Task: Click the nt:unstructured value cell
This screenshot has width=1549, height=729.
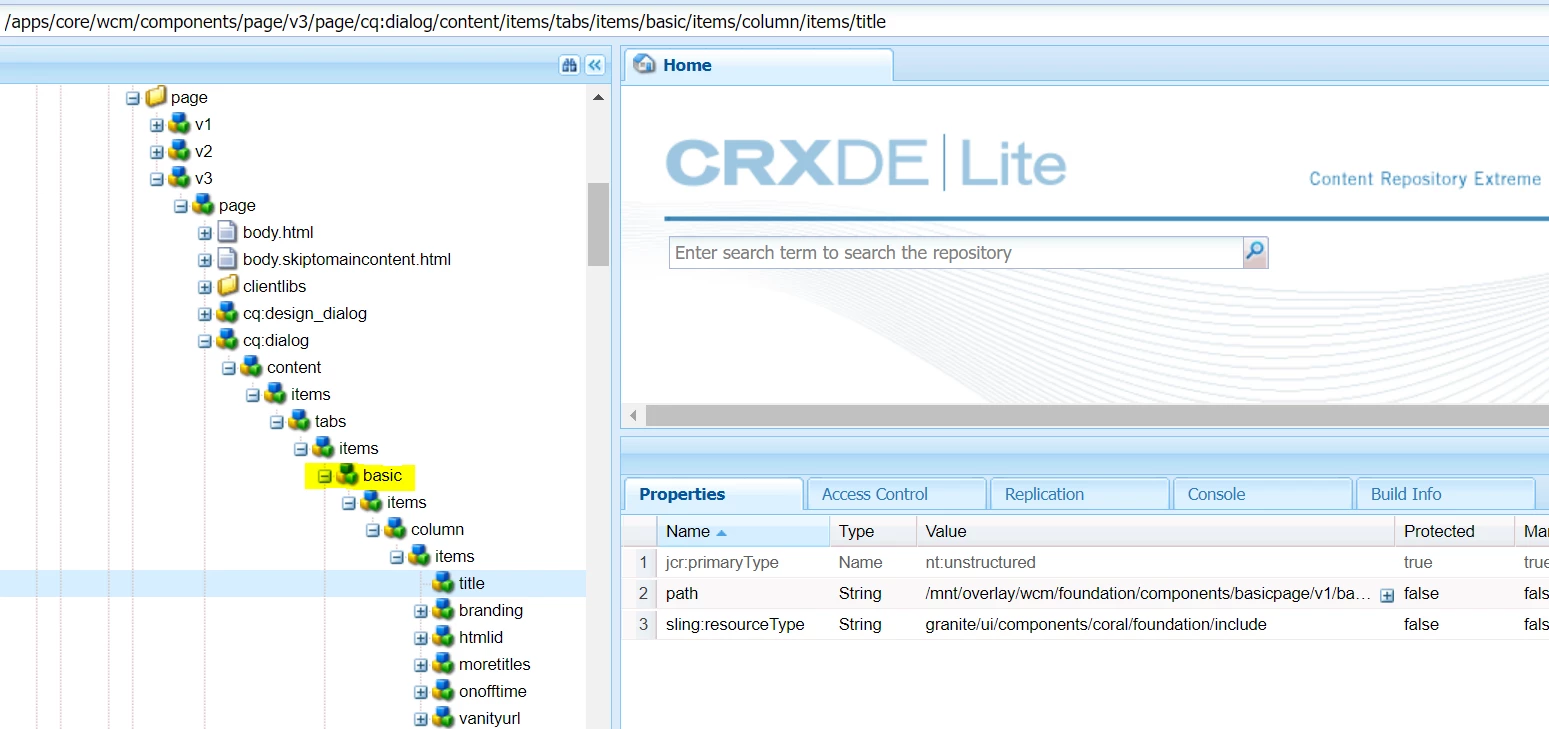Action: coord(1155,562)
